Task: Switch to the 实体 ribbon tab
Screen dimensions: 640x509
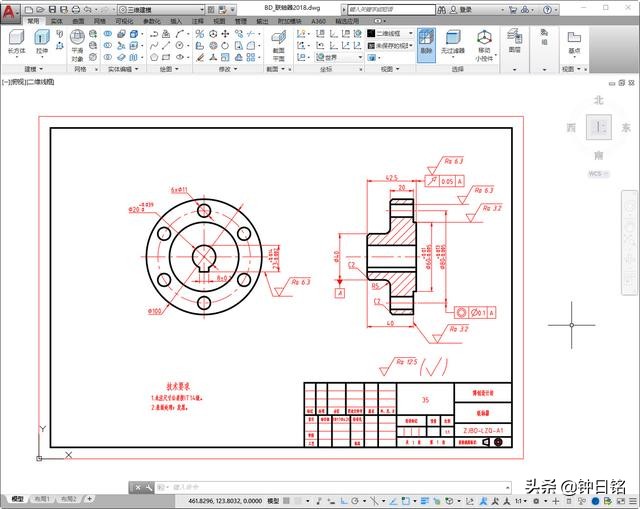Action: 56,20
